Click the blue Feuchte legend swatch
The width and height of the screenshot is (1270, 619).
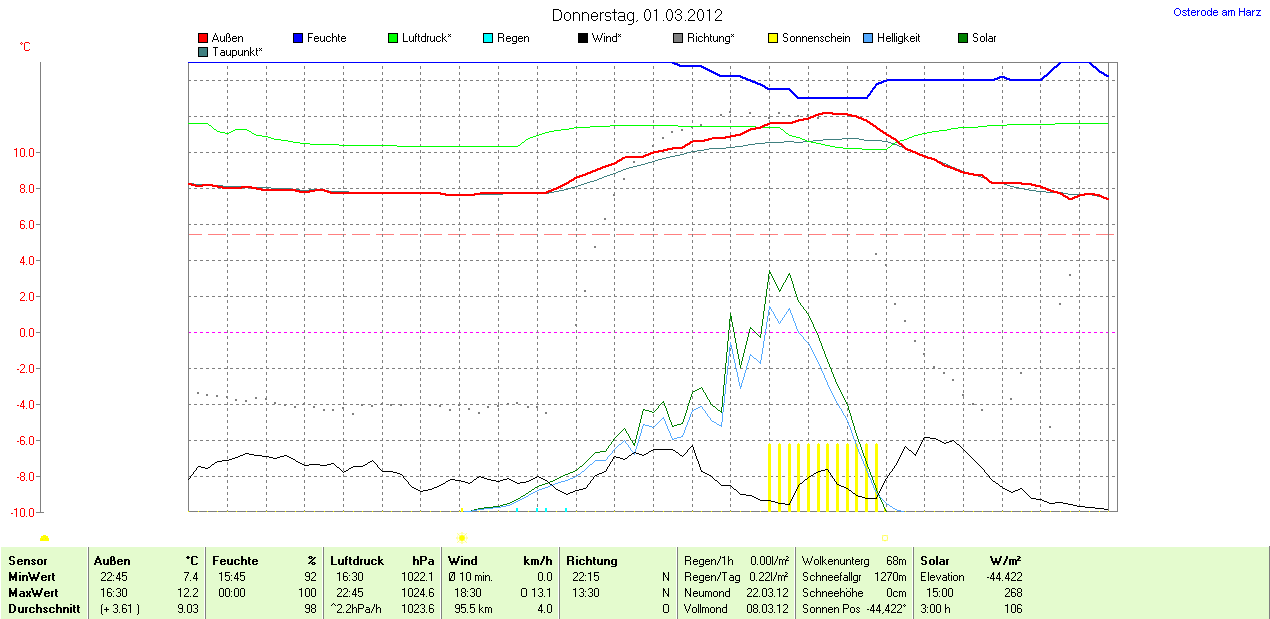(298, 38)
